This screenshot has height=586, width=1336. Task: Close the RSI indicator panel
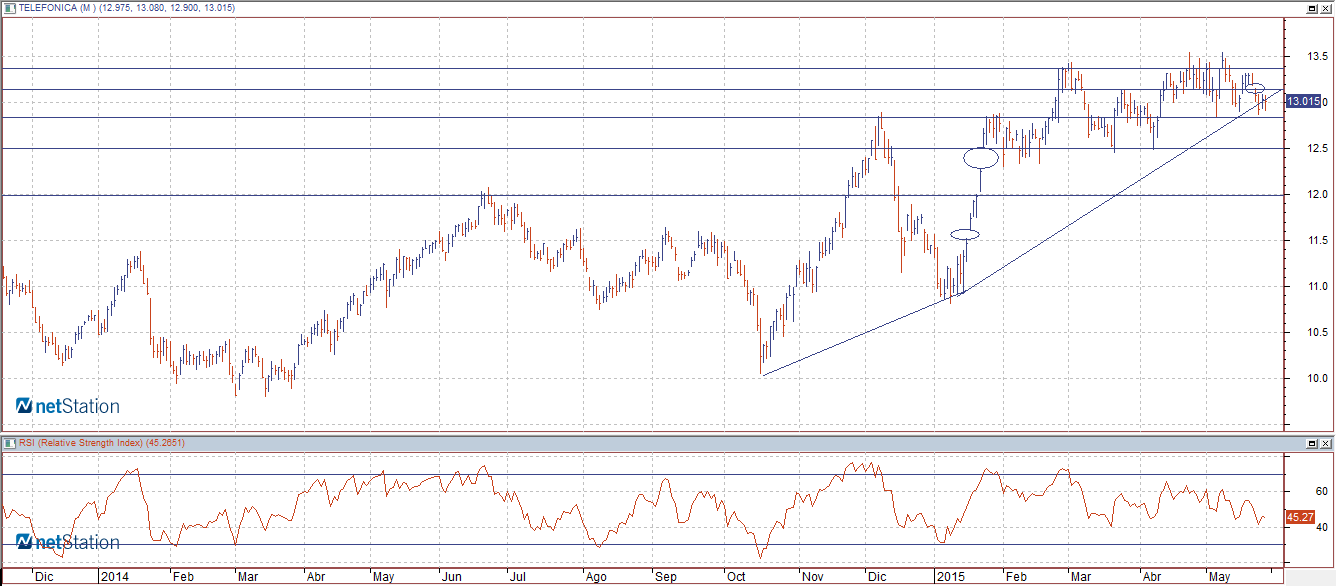coord(1326,442)
